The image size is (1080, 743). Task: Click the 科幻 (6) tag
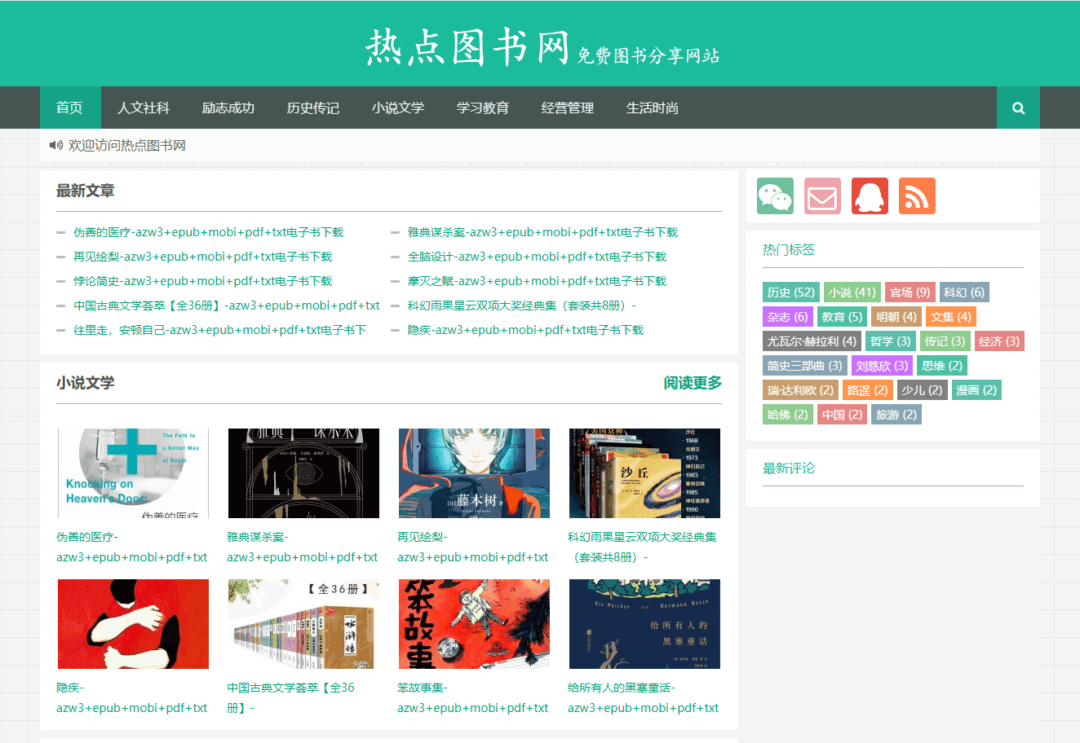(963, 293)
